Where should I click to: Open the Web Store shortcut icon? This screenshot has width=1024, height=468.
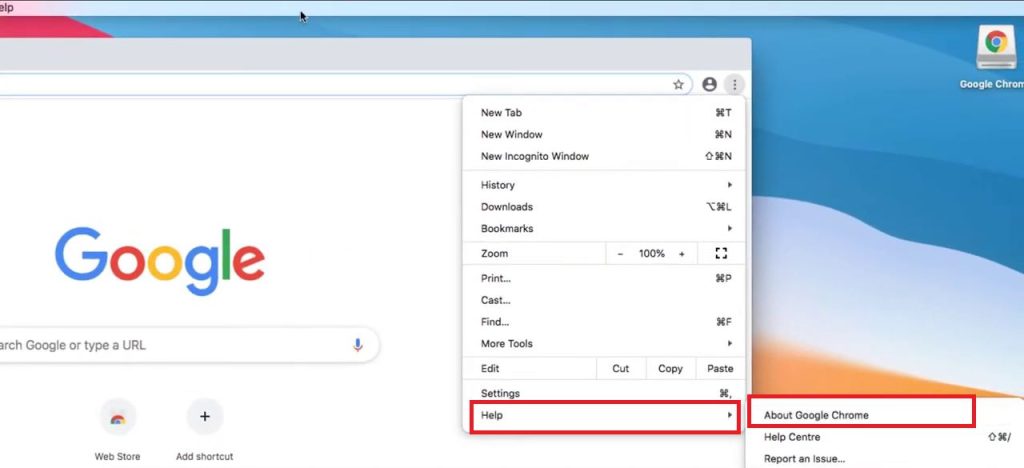[118, 416]
